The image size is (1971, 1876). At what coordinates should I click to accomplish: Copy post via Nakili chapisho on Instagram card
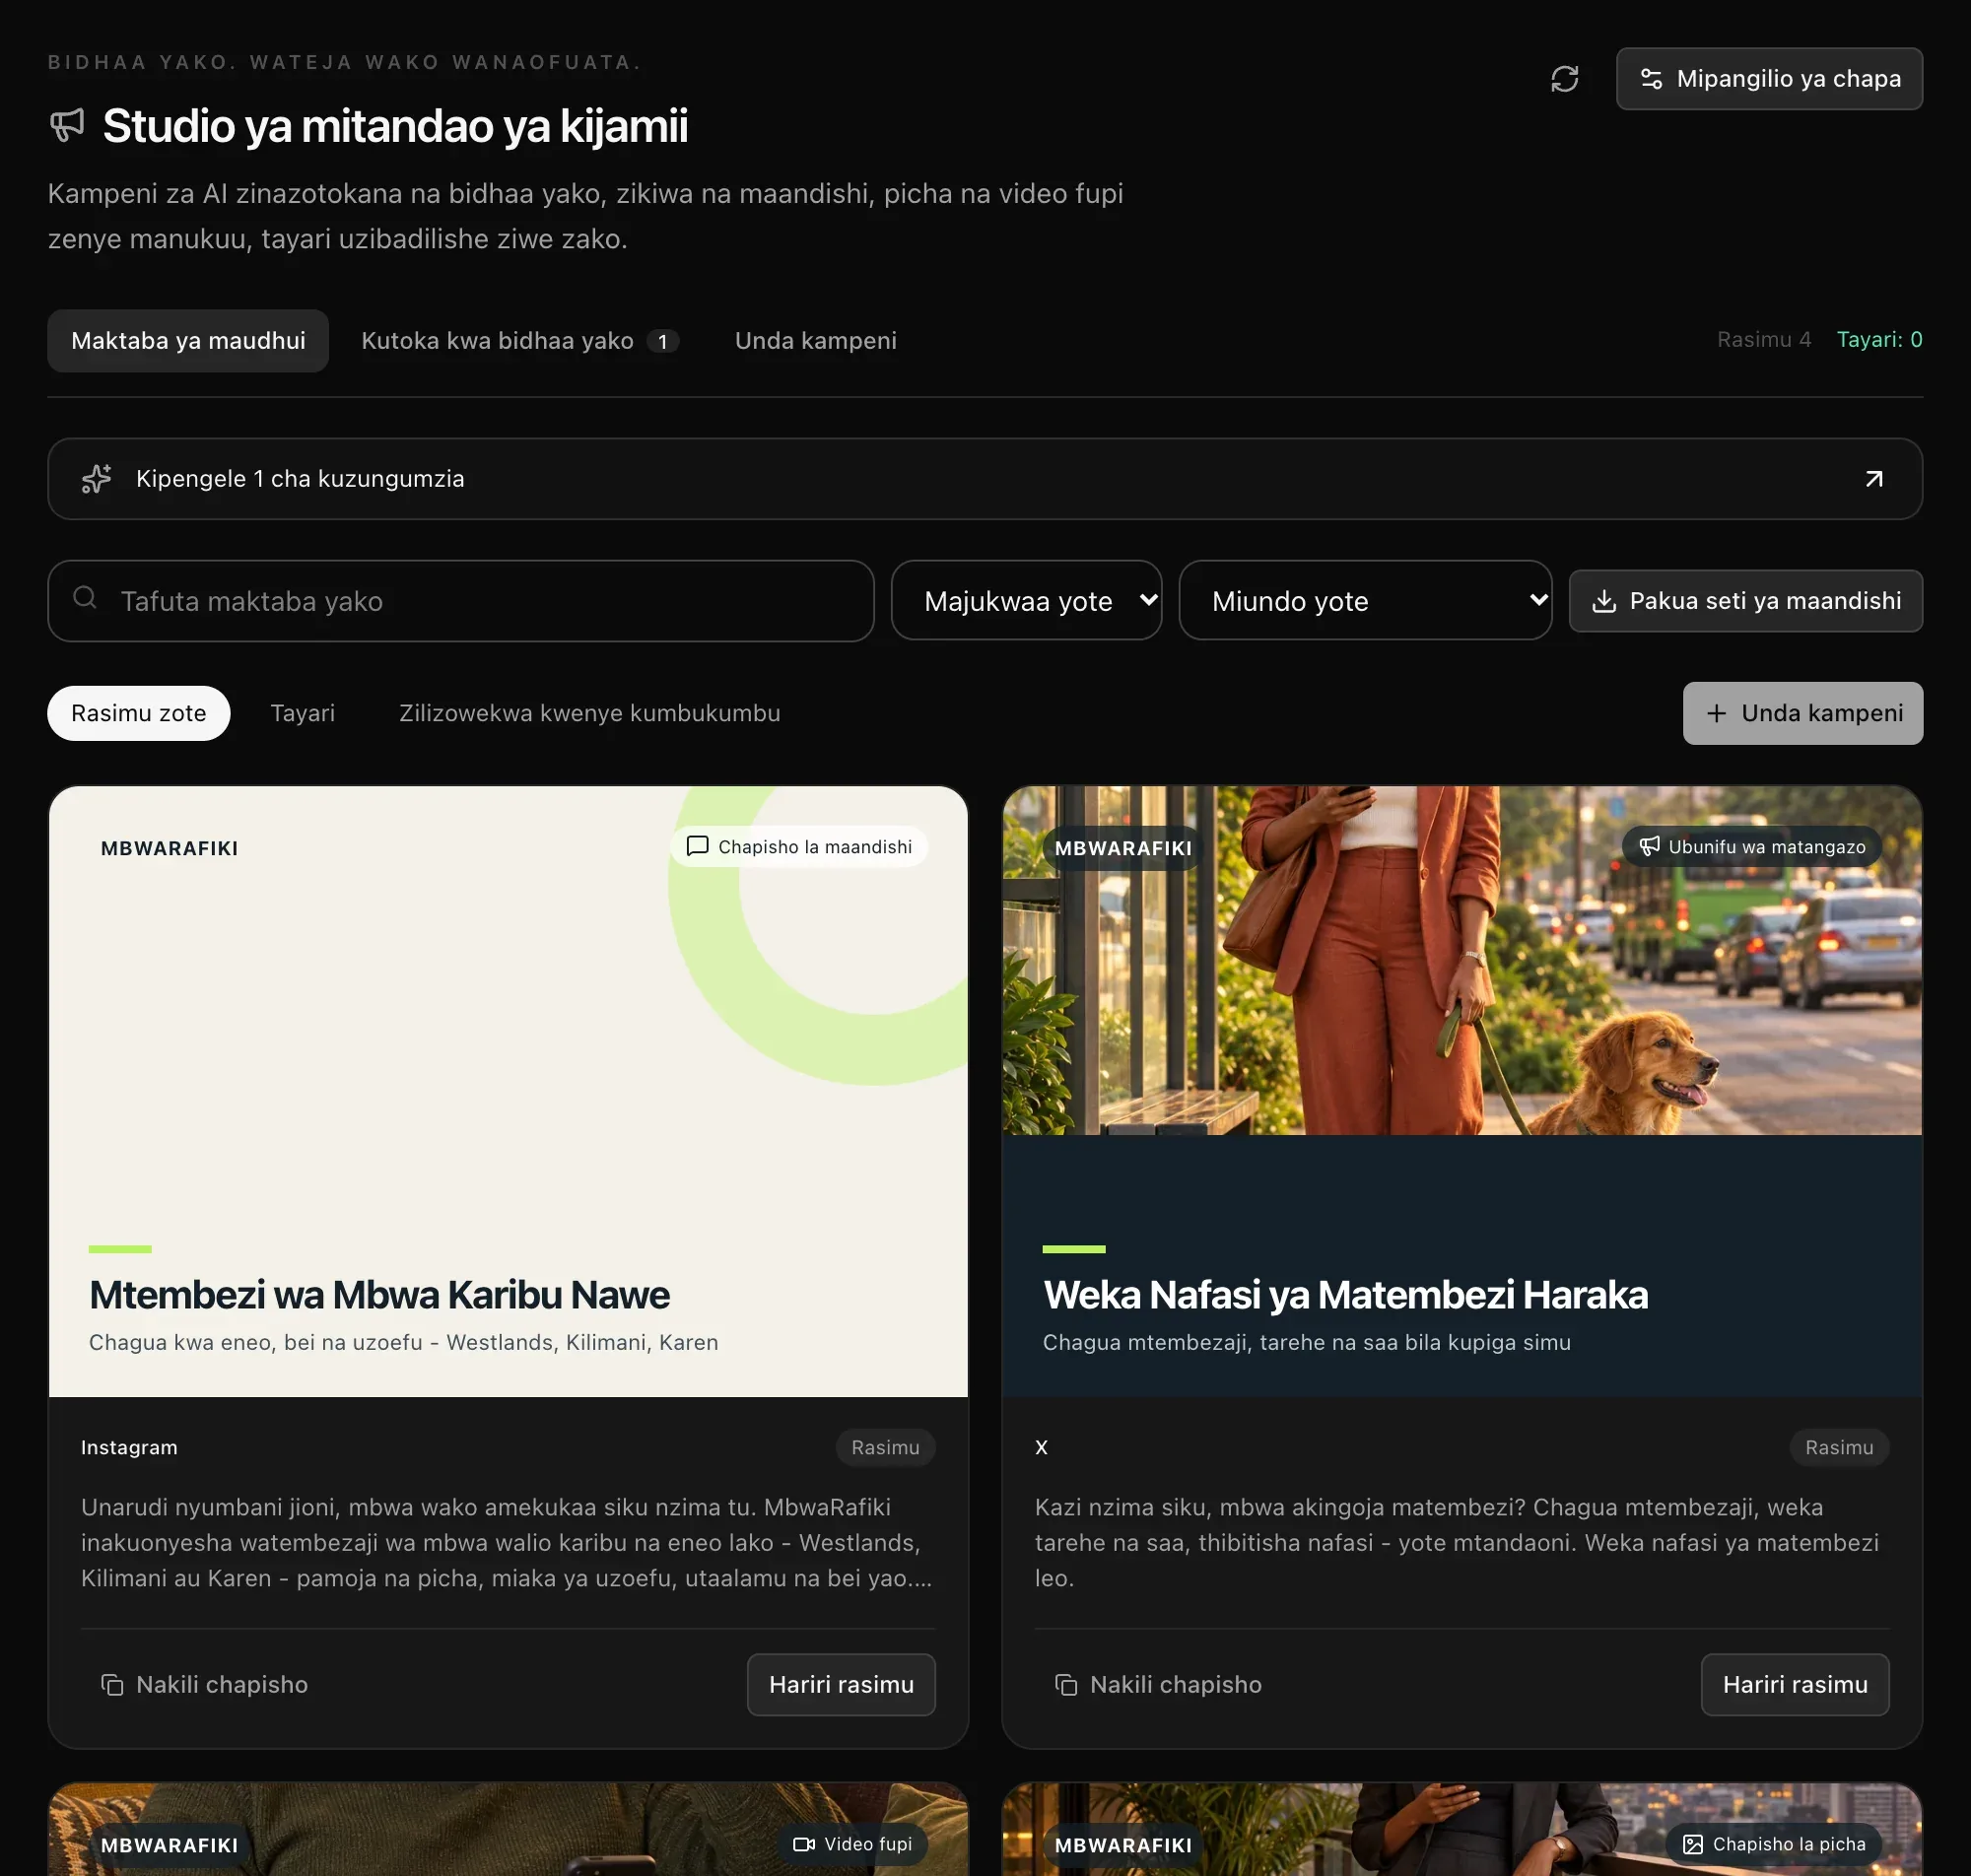point(204,1685)
